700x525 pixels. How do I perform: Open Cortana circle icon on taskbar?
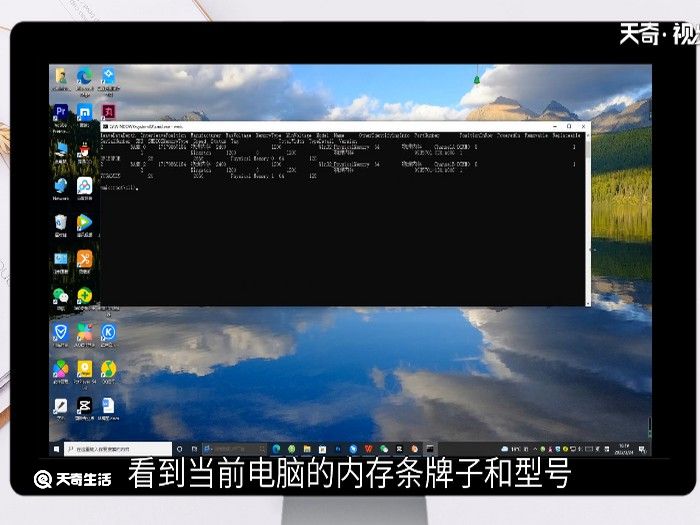click(x=180, y=449)
